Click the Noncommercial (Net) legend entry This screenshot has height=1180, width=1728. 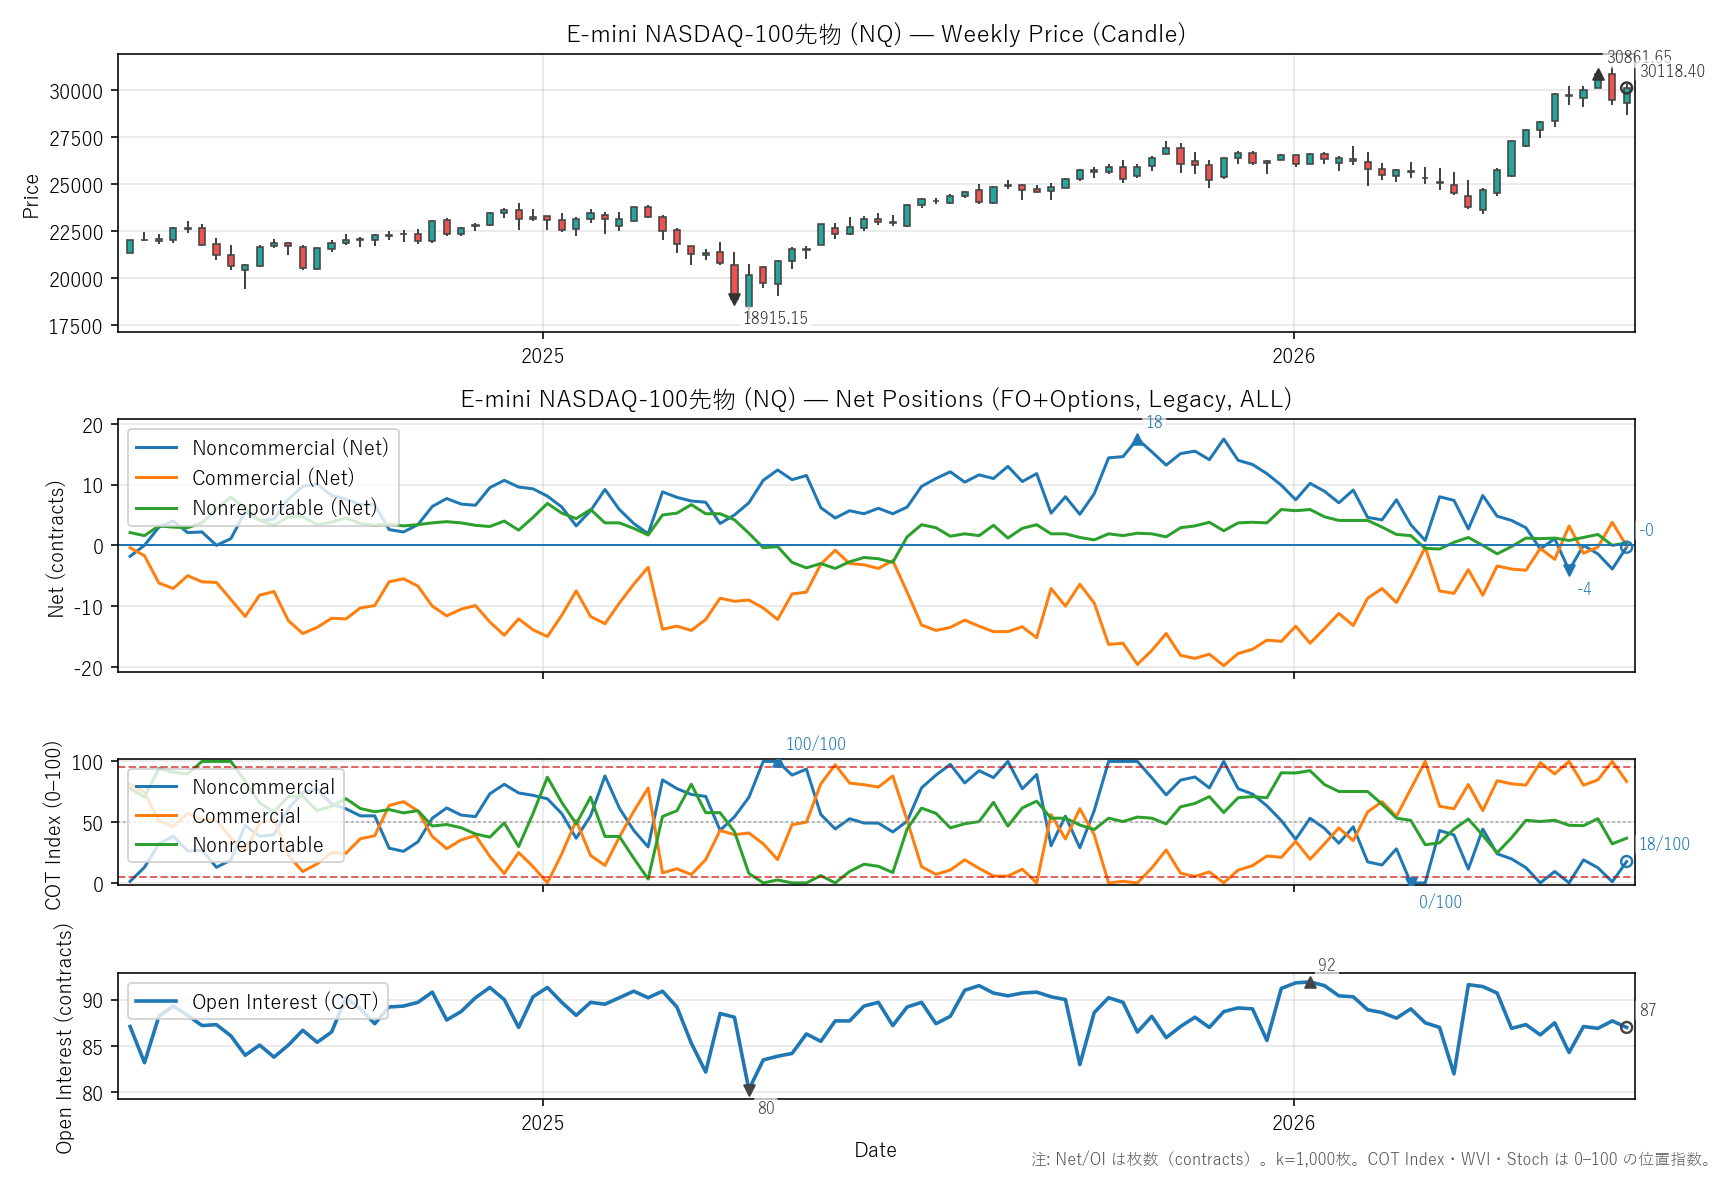click(x=290, y=448)
